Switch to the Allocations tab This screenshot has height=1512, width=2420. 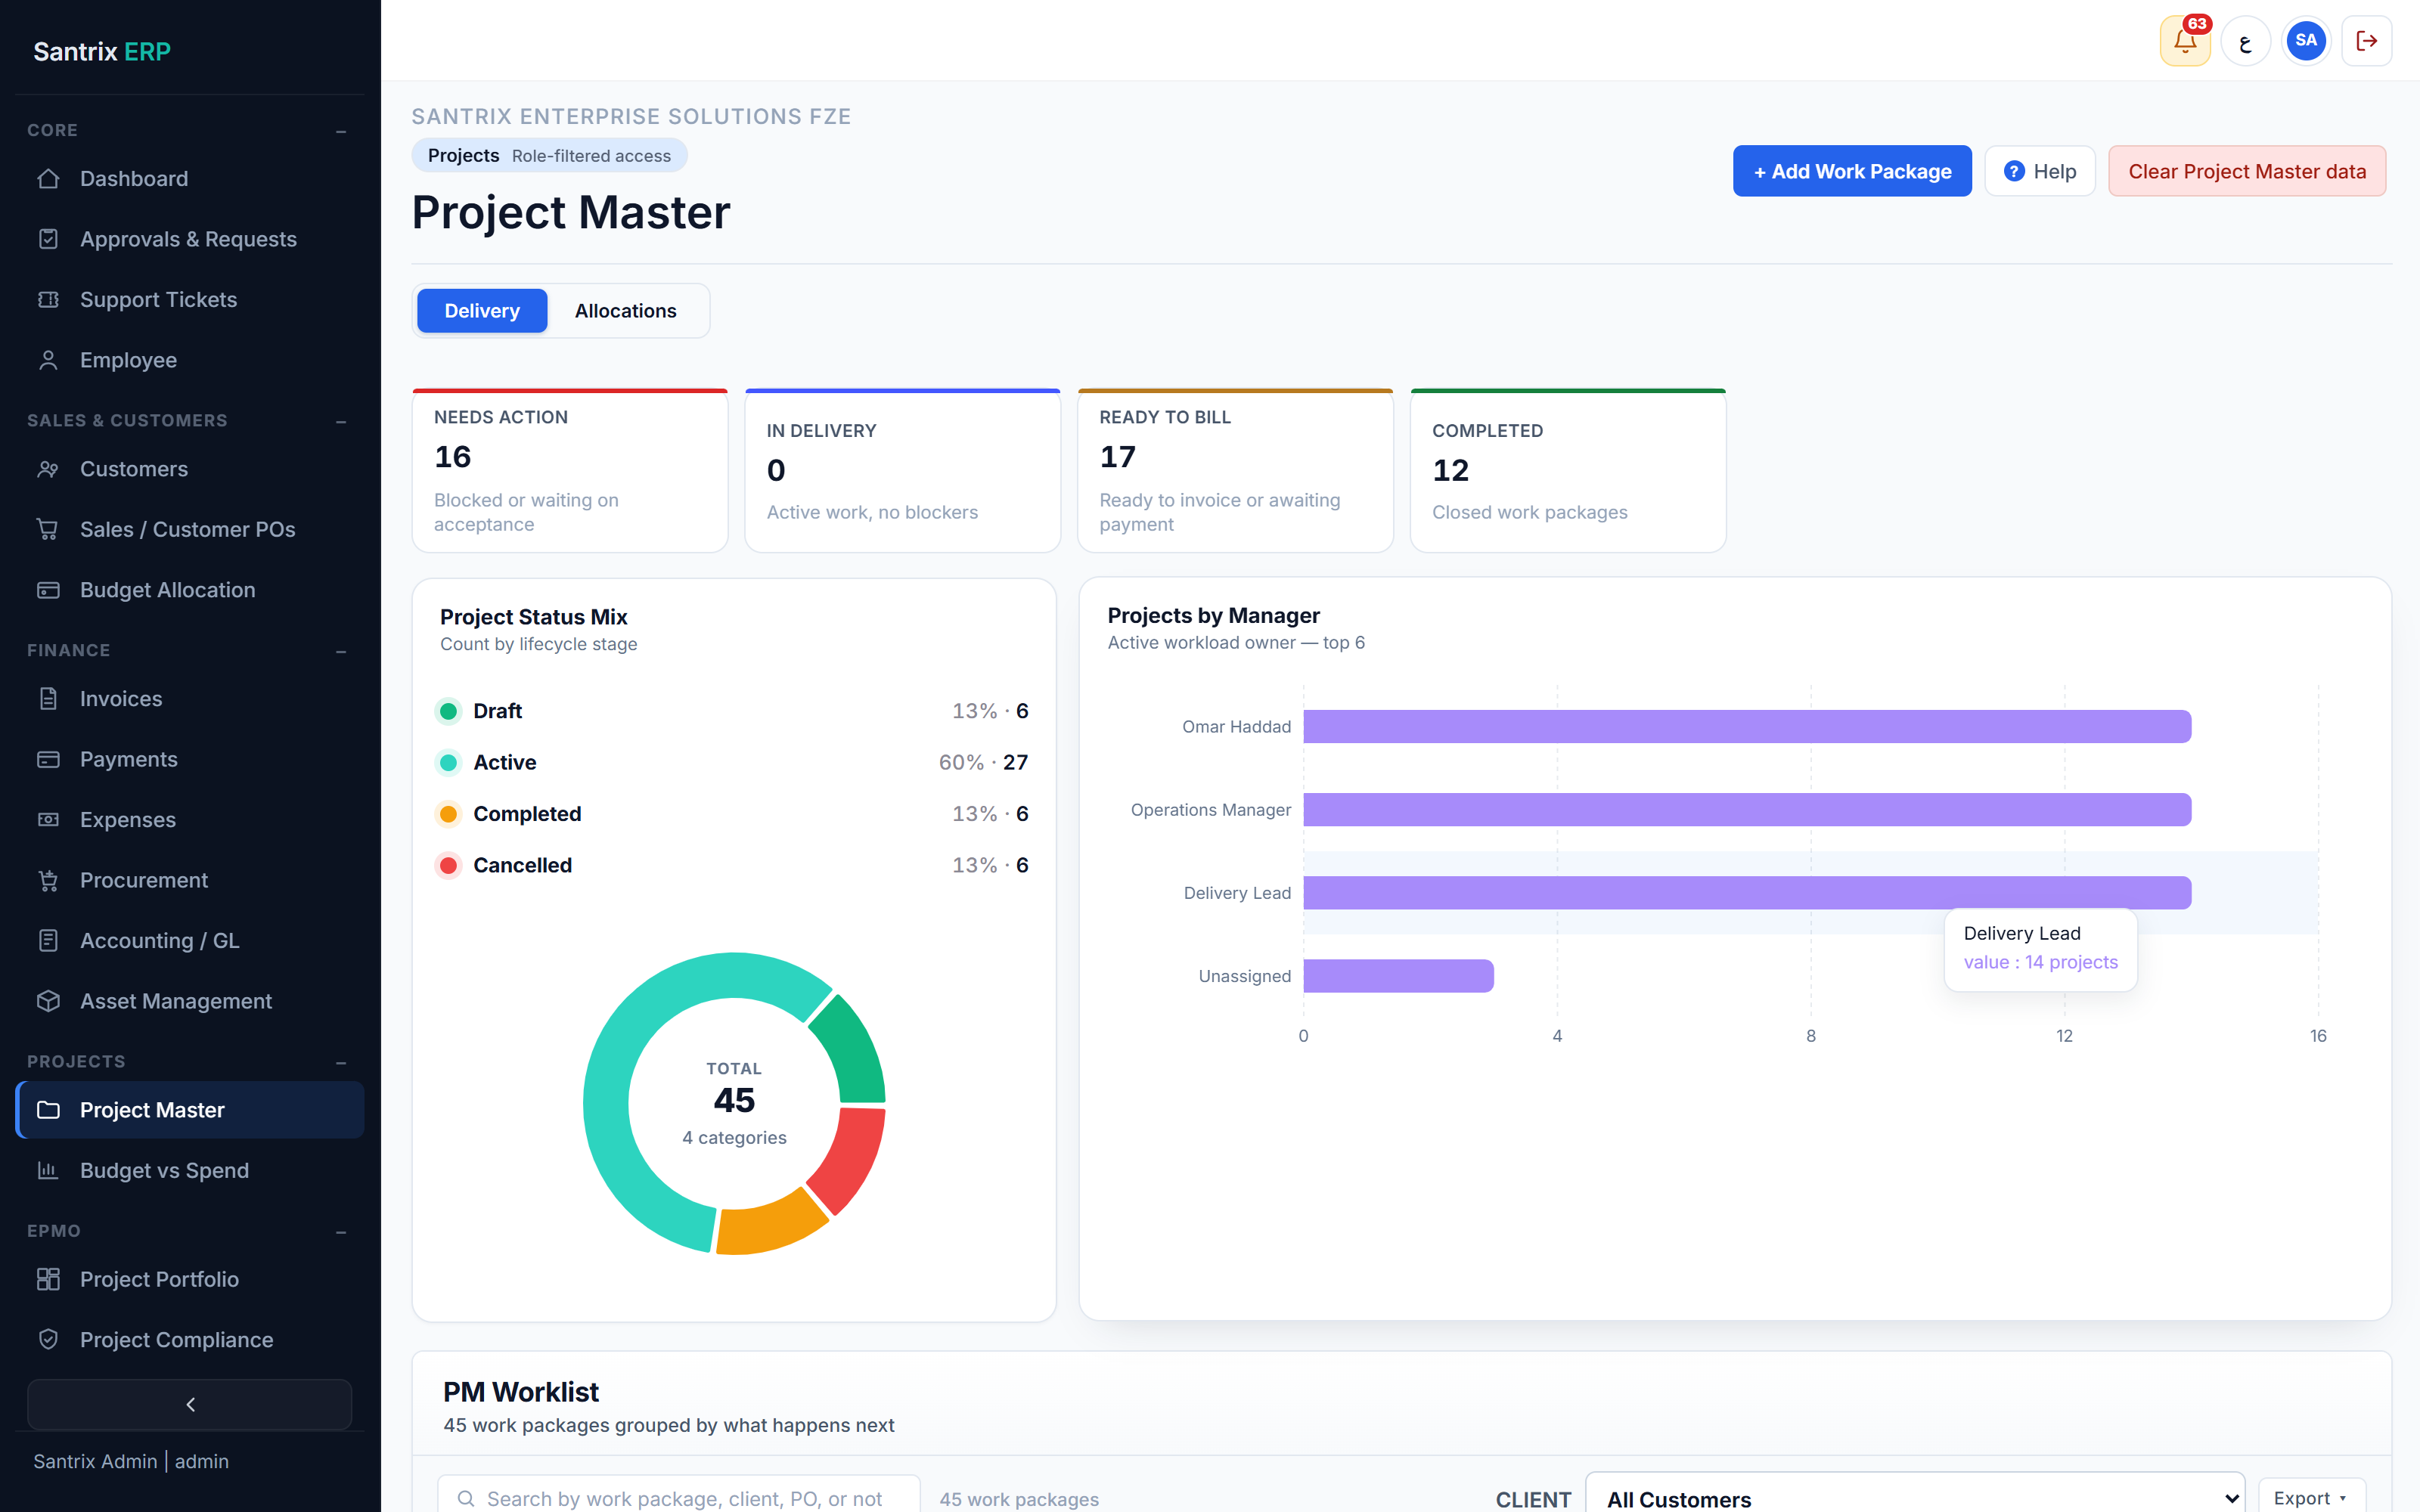coord(625,311)
